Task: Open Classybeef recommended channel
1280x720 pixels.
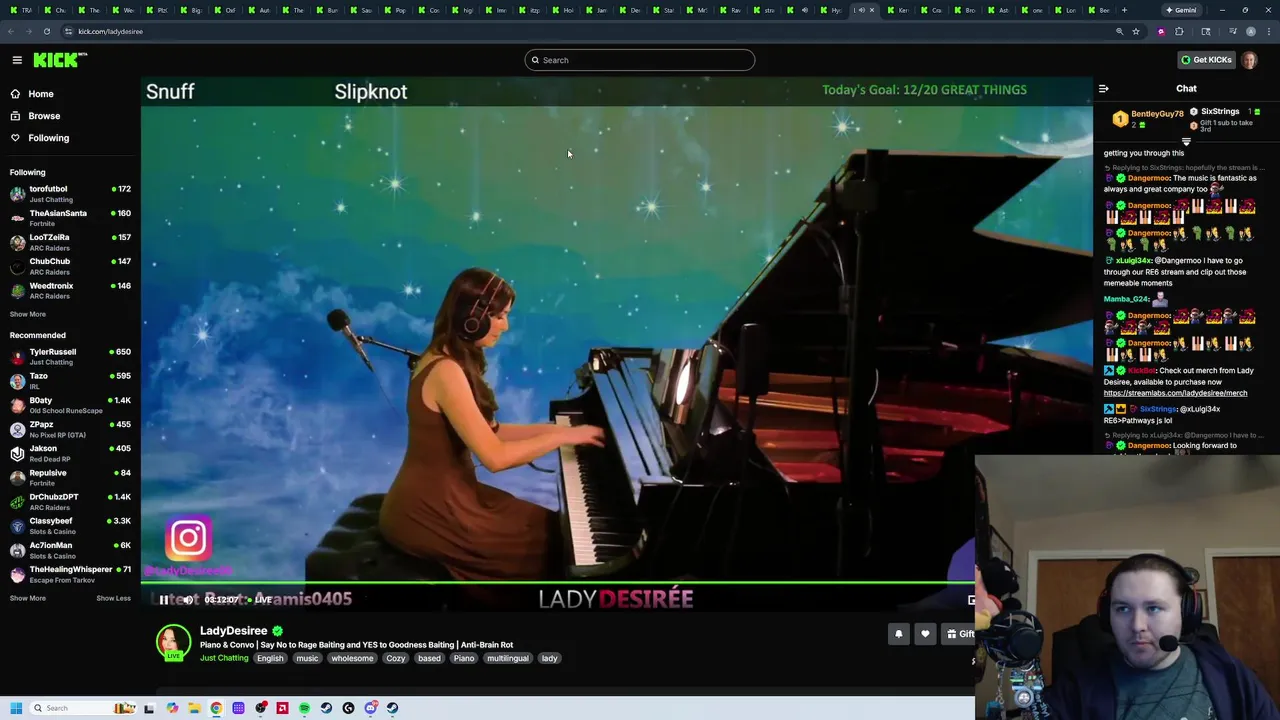Action: tap(70, 525)
